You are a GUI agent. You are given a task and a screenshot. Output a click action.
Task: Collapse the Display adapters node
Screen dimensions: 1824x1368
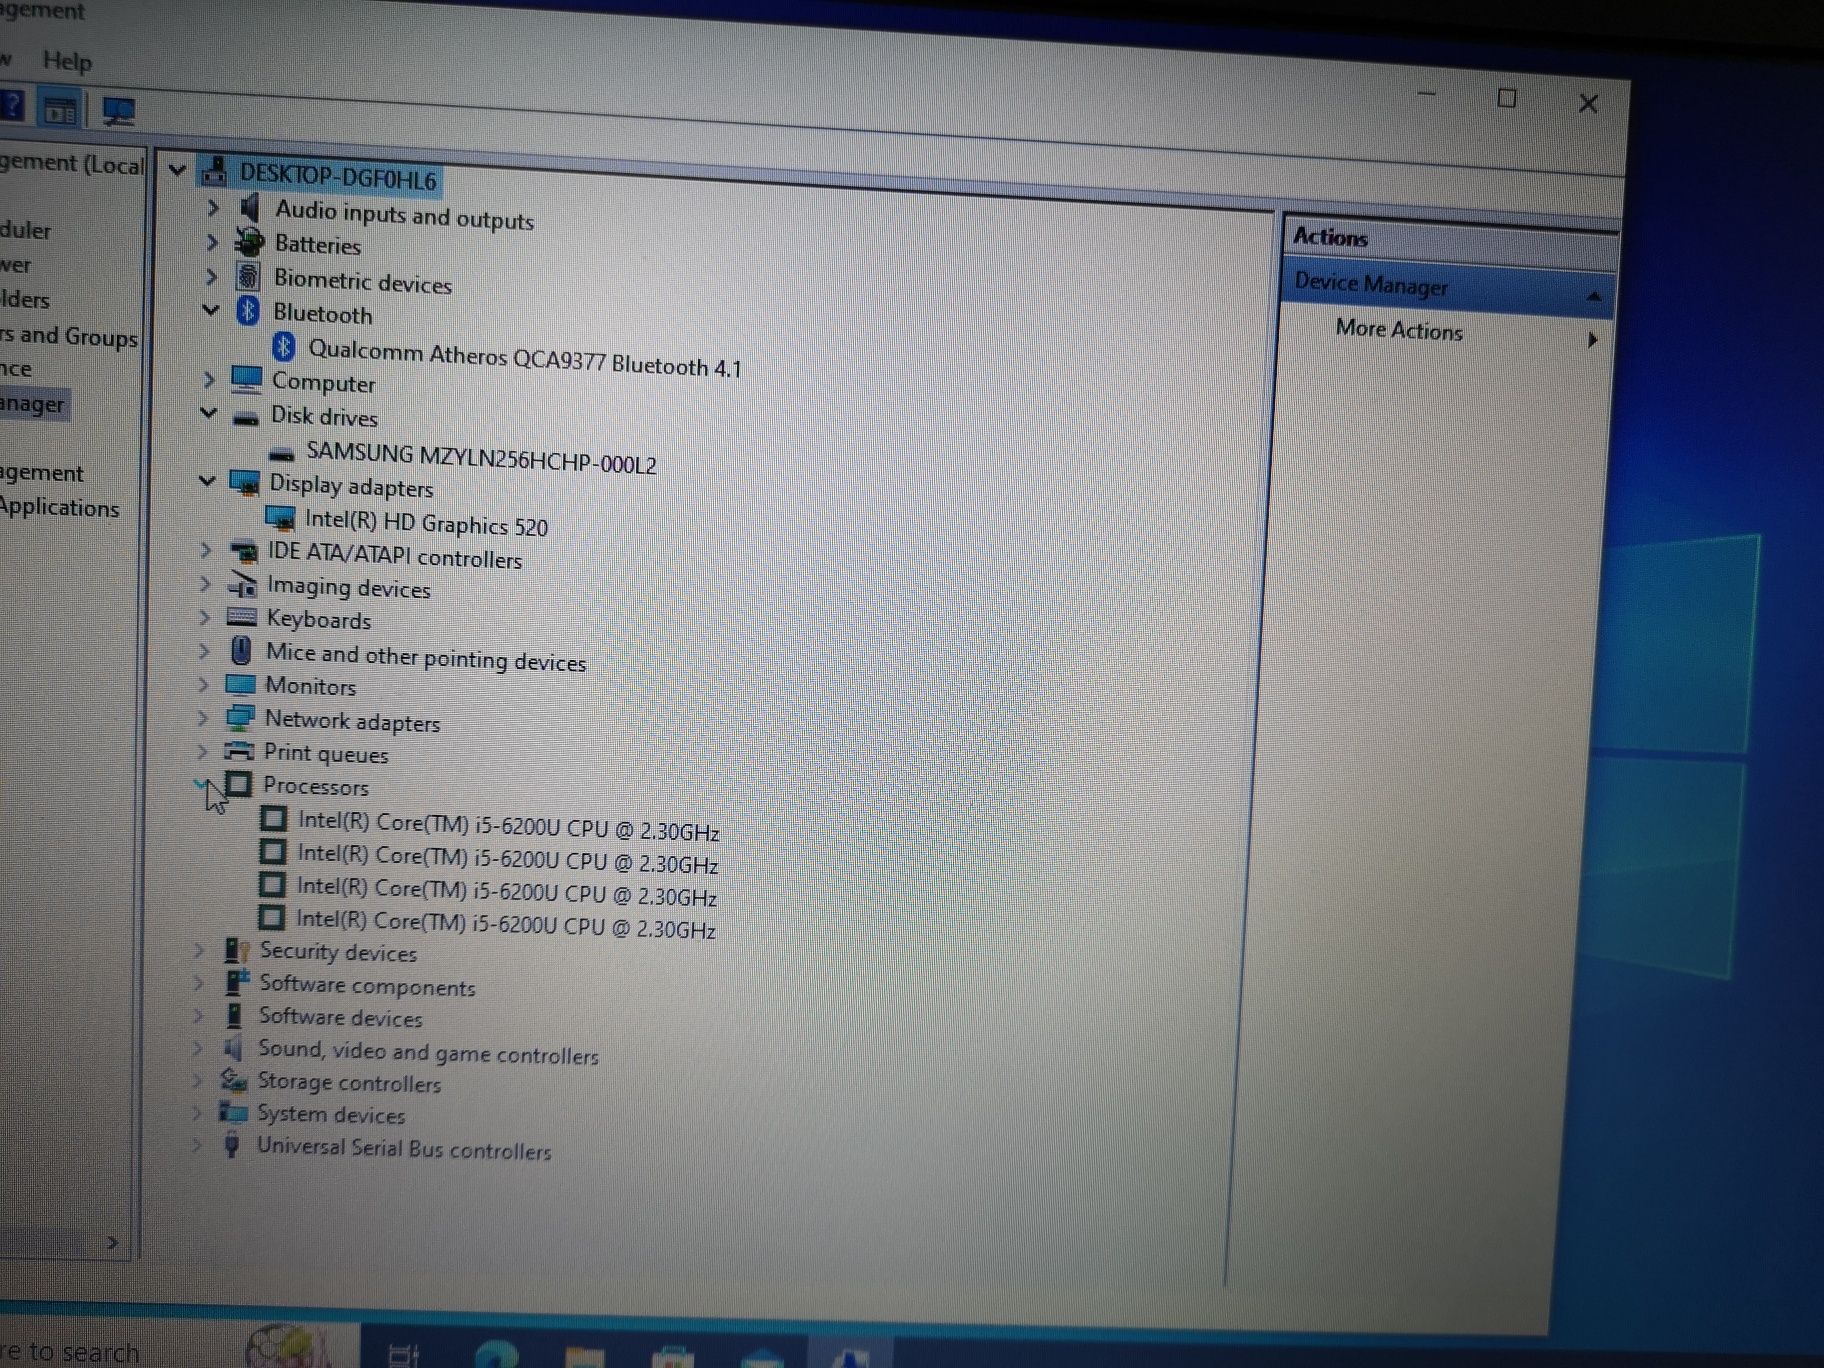[207, 480]
